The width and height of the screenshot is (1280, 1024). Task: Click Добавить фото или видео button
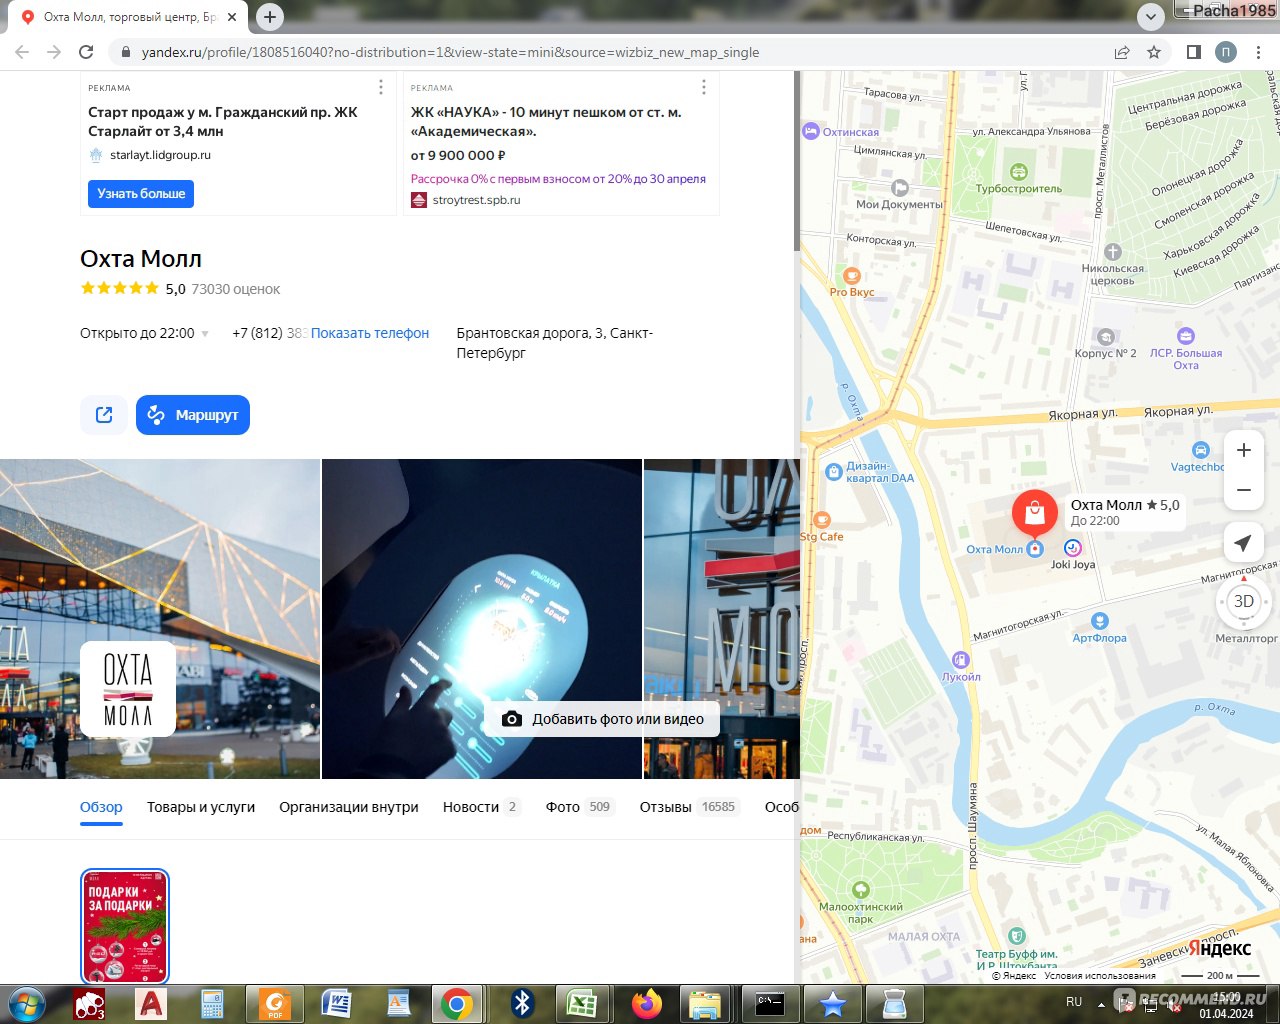[x=603, y=719]
